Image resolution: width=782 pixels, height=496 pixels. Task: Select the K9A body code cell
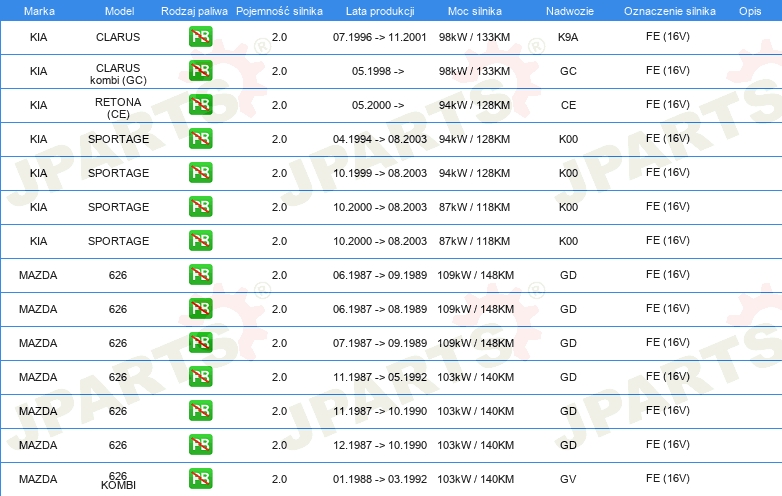point(568,38)
